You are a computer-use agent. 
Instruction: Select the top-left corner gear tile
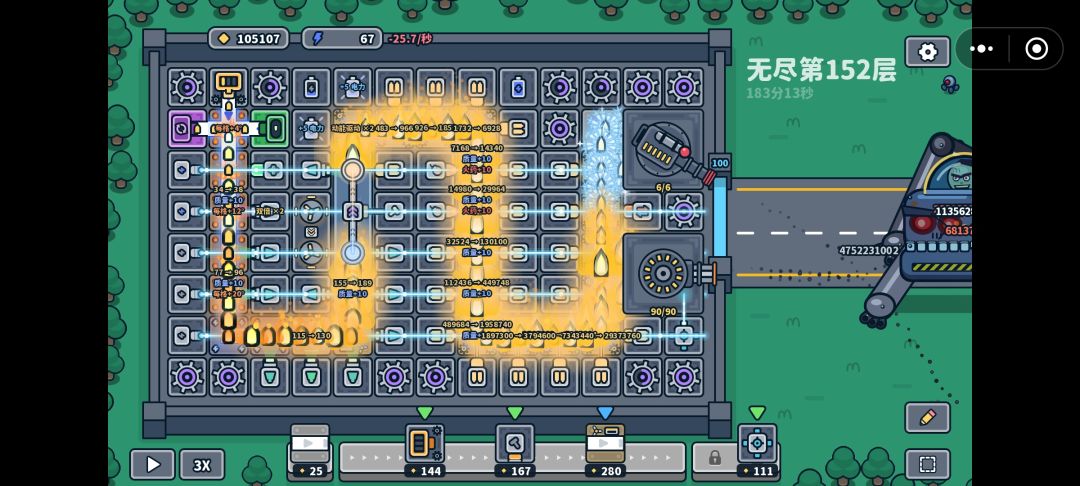point(187,87)
